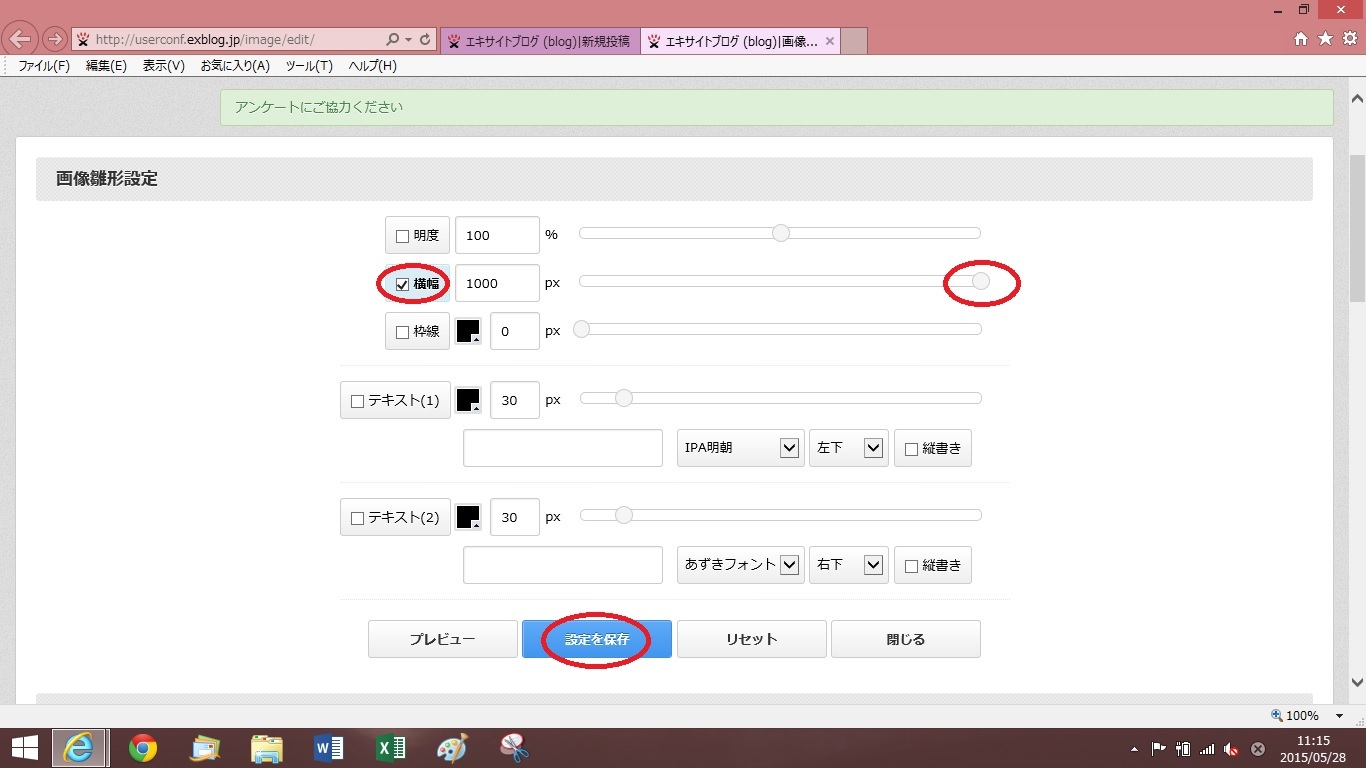Screen dimensions: 1366x768
Task: Open the あずきフォント font dropdown
Action: pos(741,565)
